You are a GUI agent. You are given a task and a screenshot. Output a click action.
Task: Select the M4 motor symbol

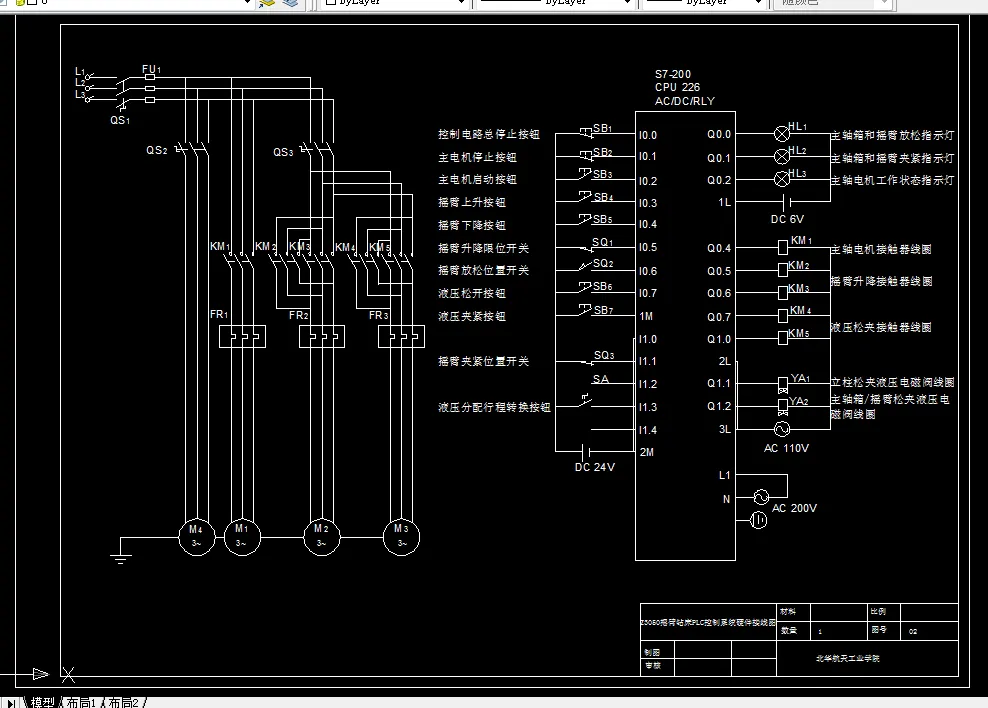[197, 537]
